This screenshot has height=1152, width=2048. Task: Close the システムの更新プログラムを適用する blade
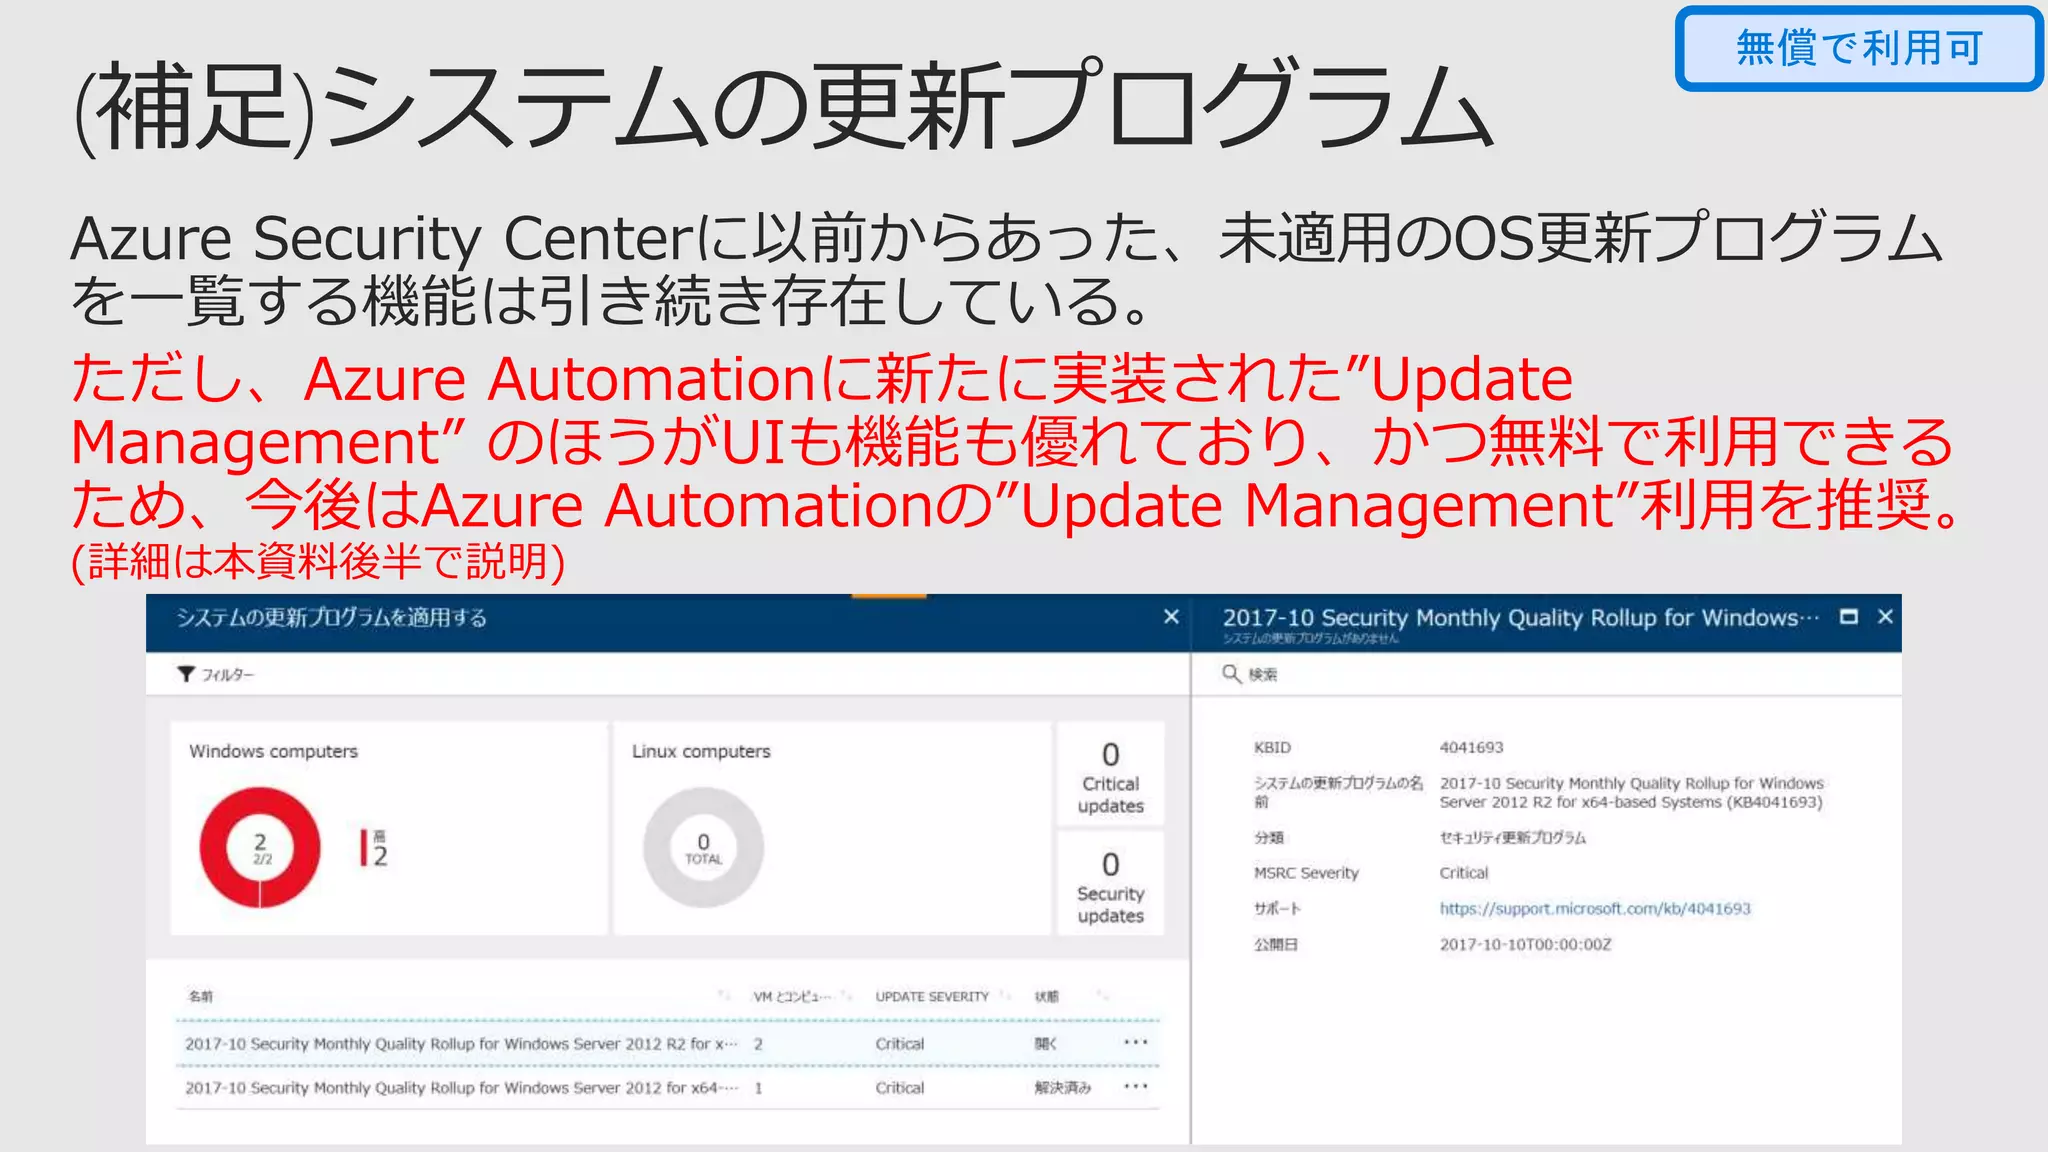[1171, 617]
